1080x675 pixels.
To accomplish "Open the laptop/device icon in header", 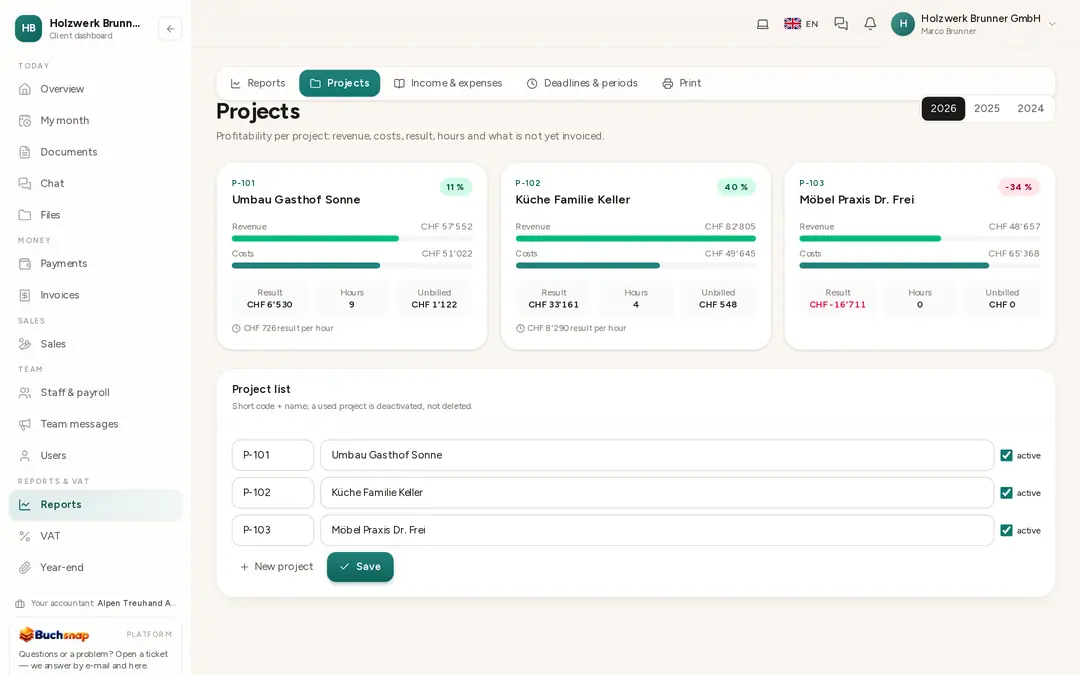I will (762, 24).
